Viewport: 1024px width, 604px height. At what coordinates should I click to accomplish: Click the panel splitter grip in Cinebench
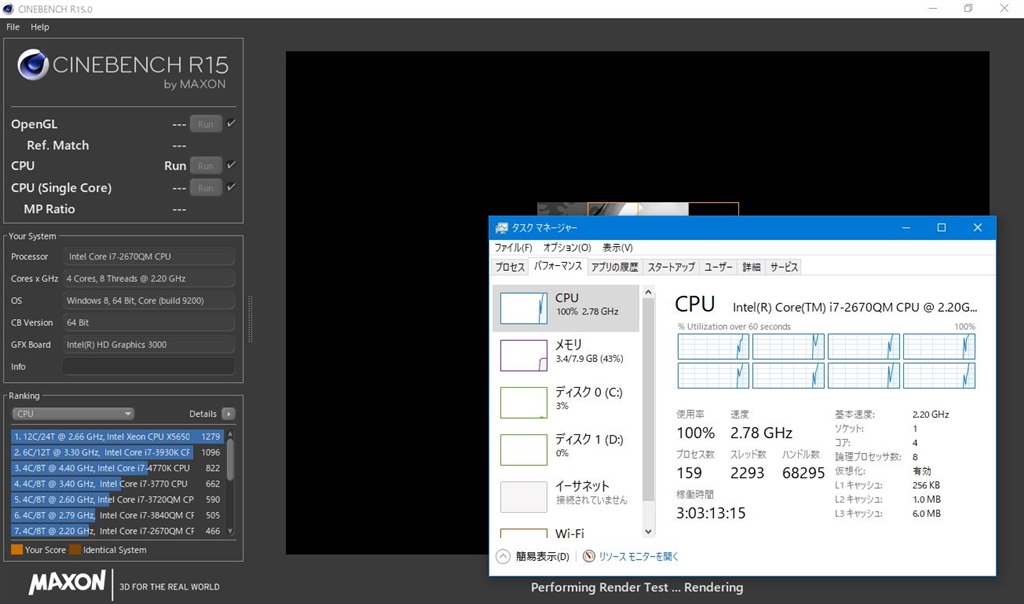[250, 319]
